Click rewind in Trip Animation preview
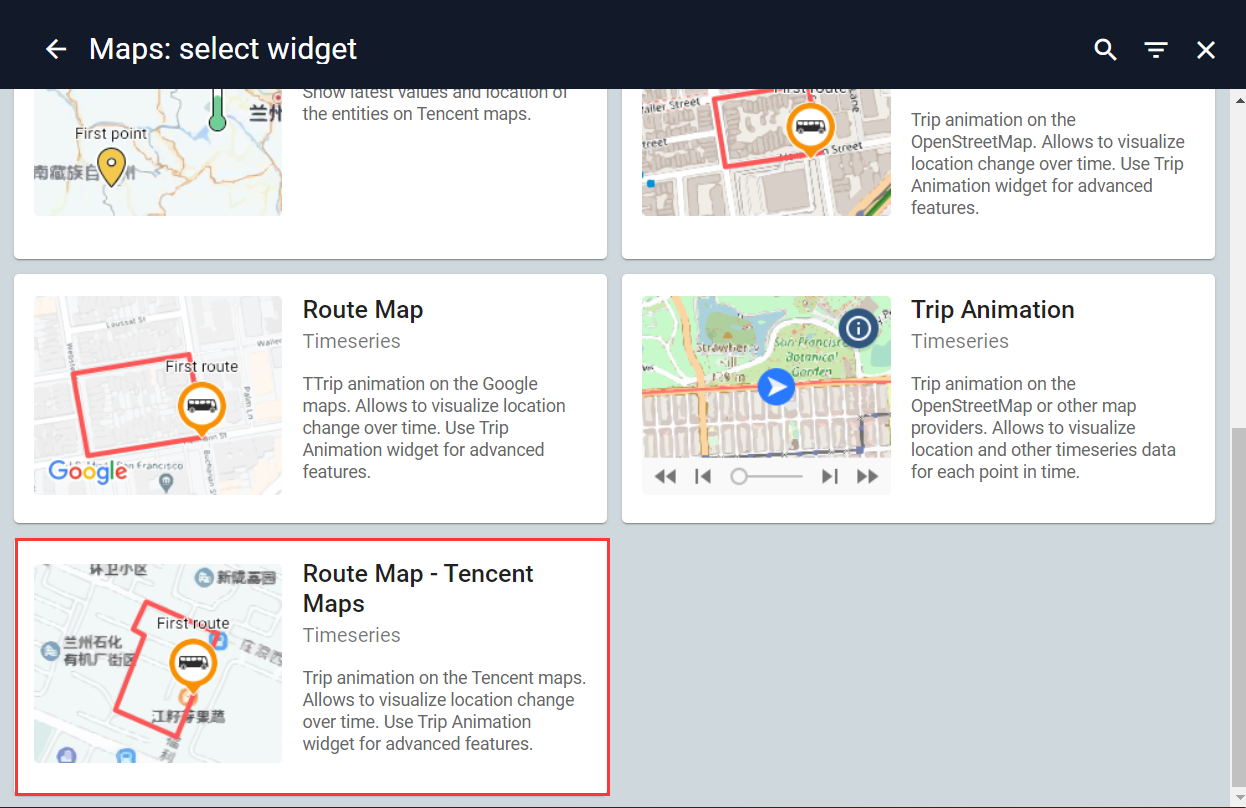The image size is (1246, 808). pos(665,476)
